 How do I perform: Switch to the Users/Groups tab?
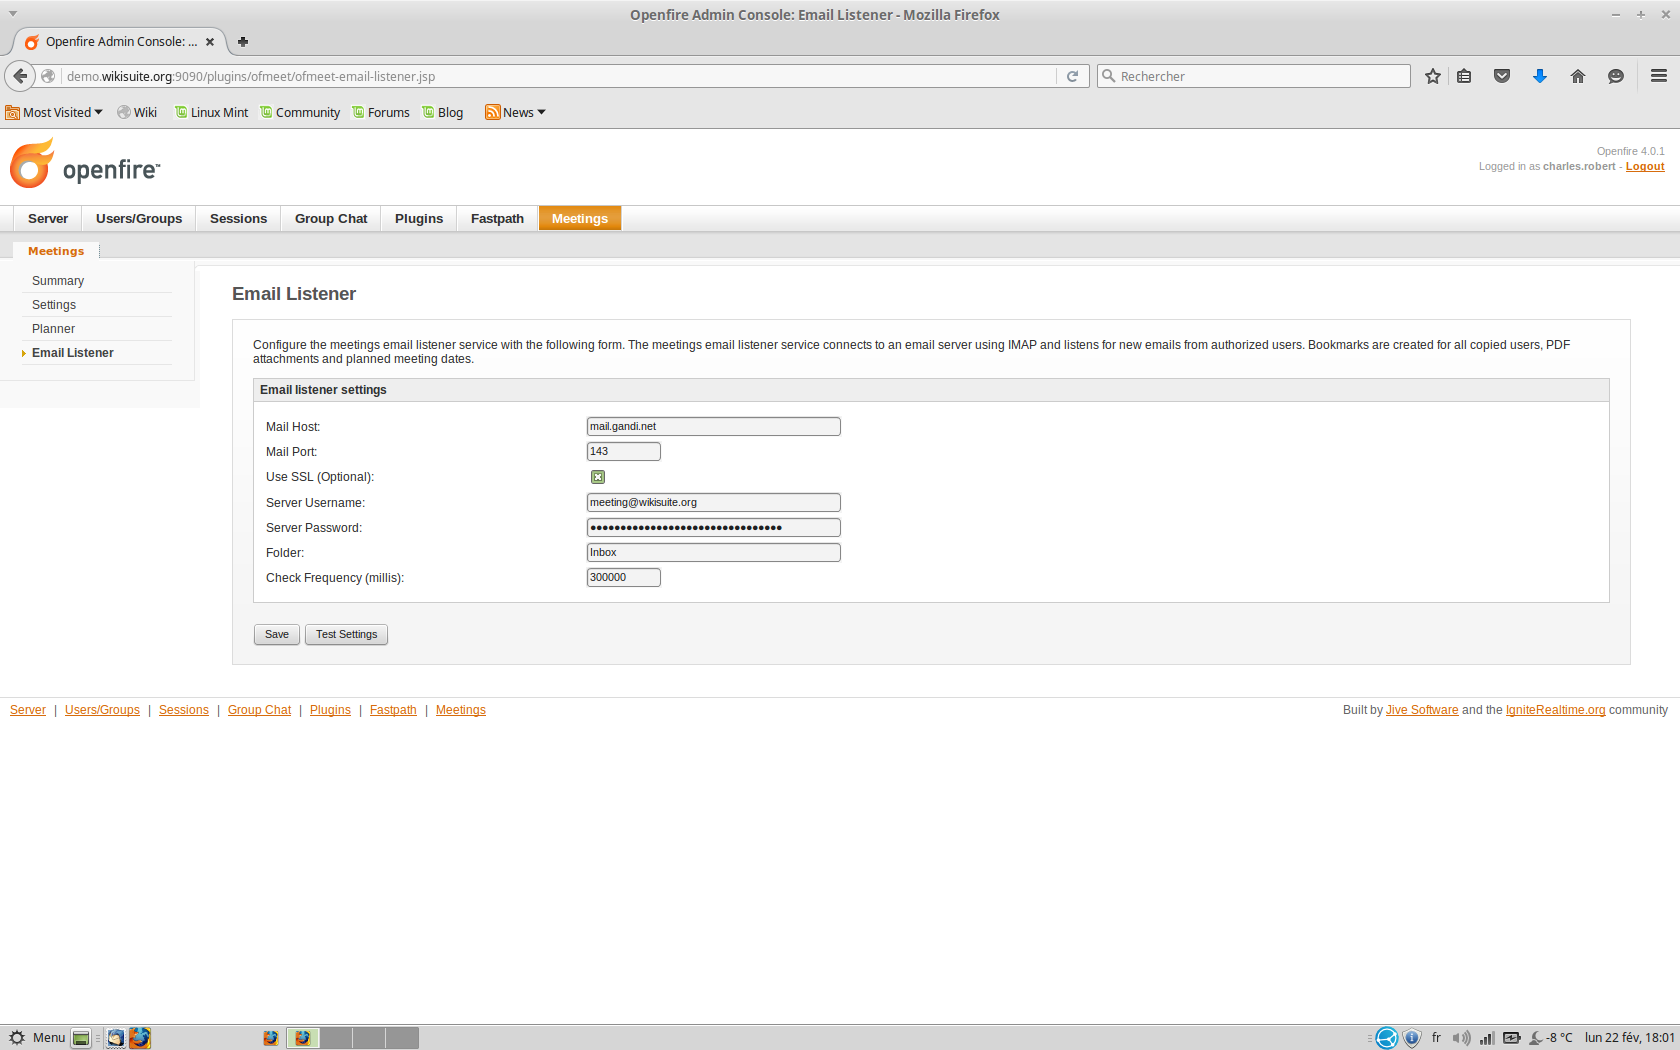(139, 219)
